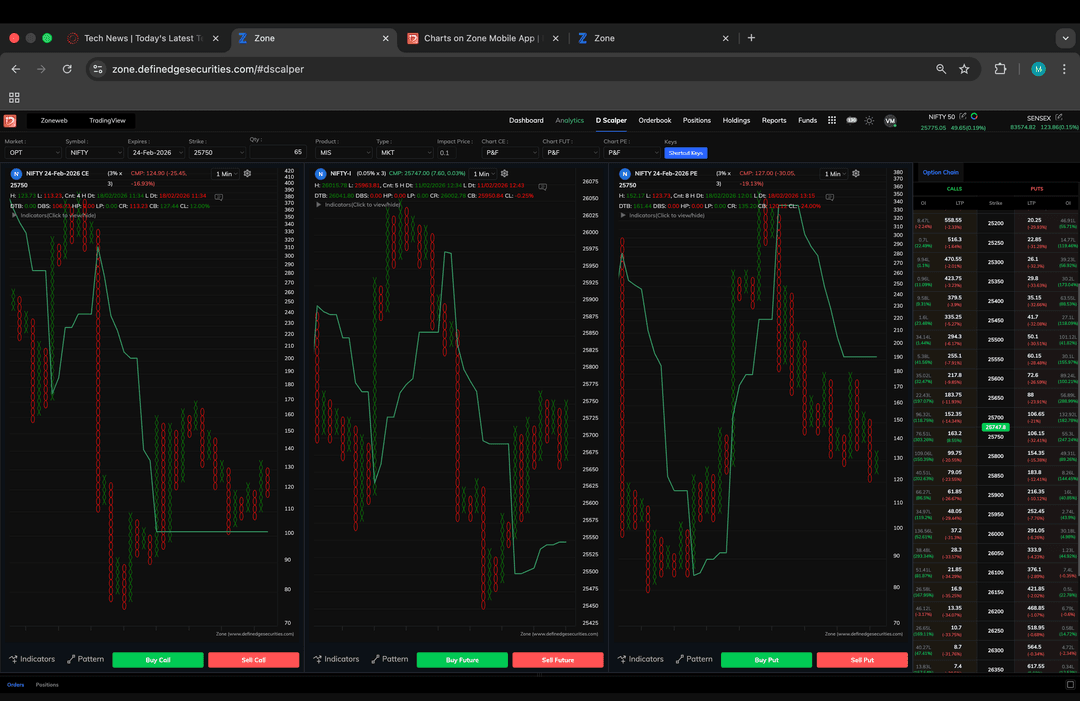Enable the Shortcut Keys toggle
1080x701 pixels.
pos(686,153)
